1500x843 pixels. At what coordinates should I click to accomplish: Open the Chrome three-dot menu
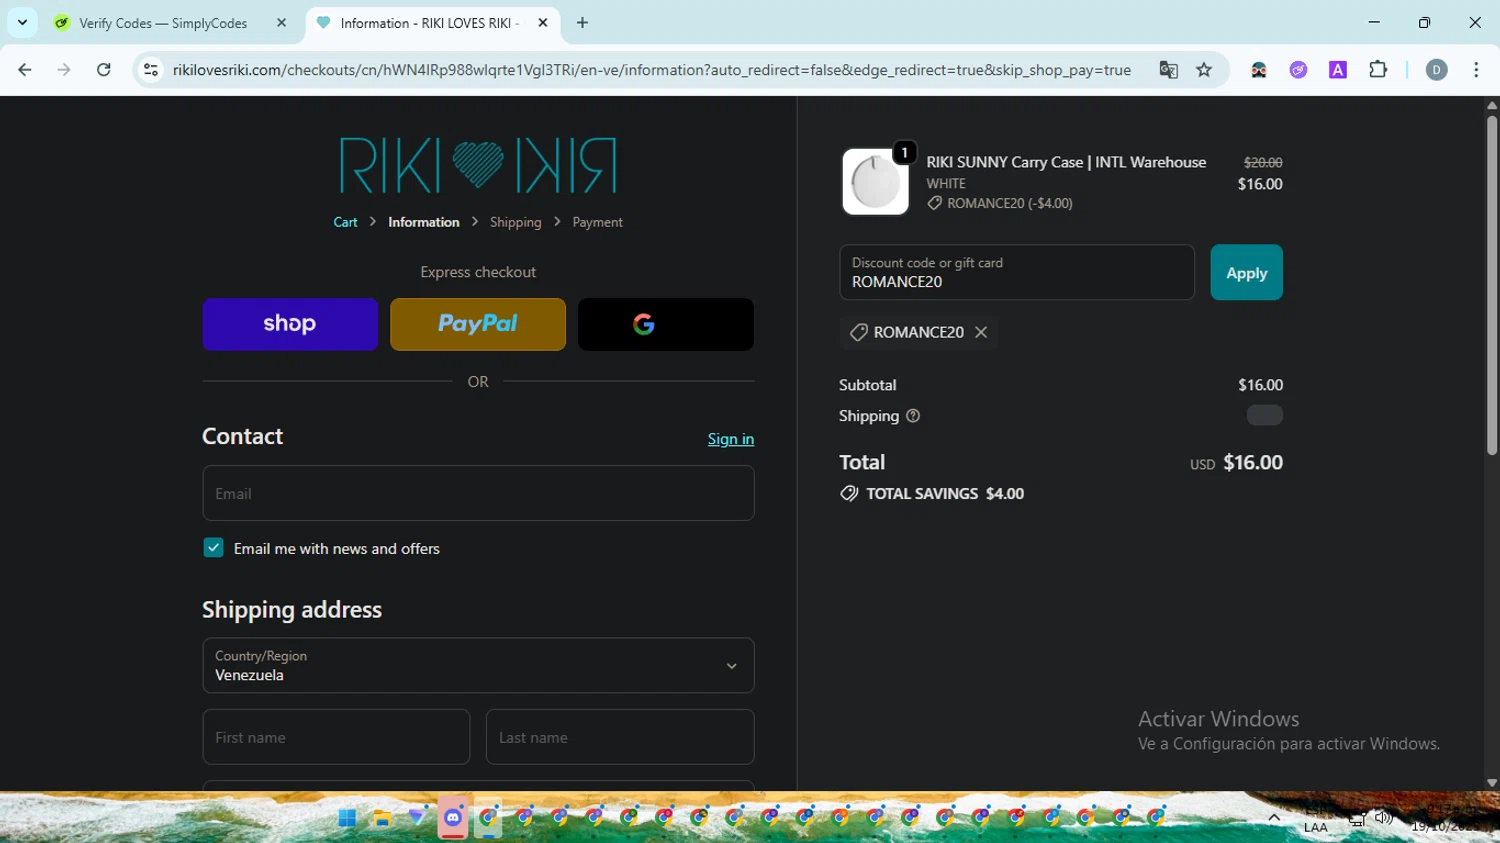pos(1476,70)
